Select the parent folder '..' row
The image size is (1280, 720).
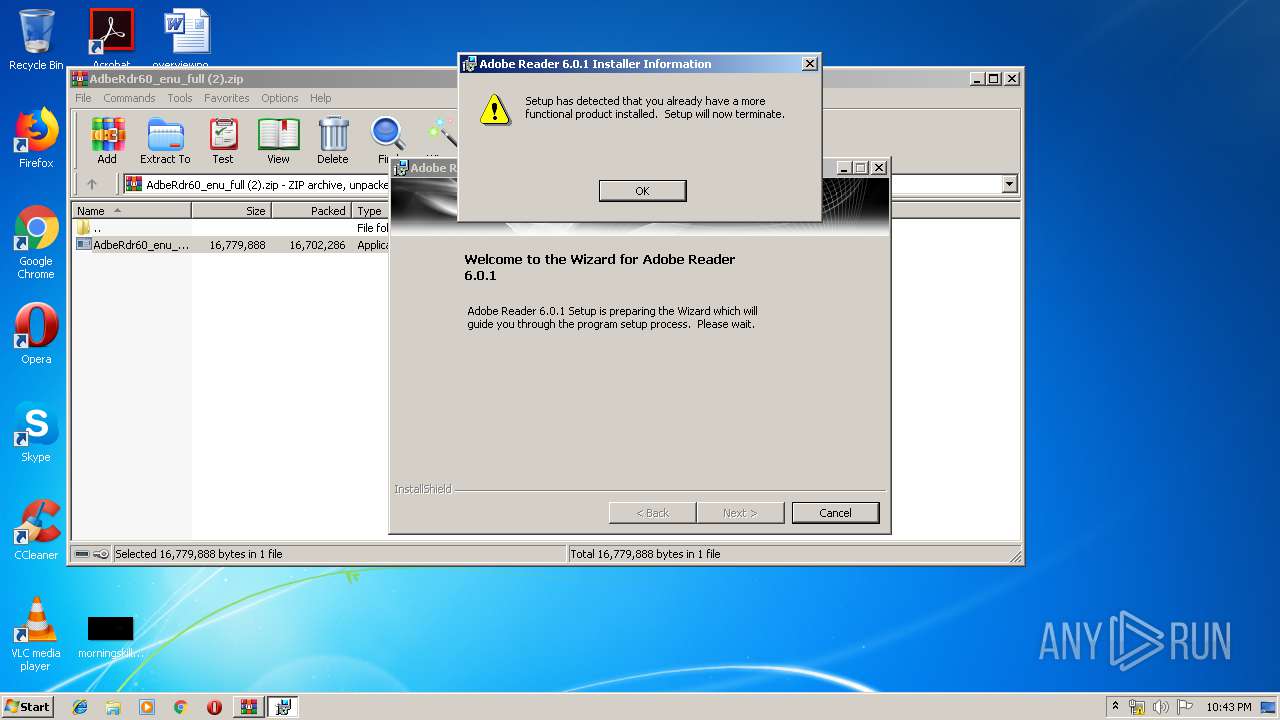click(x=232, y=228)
